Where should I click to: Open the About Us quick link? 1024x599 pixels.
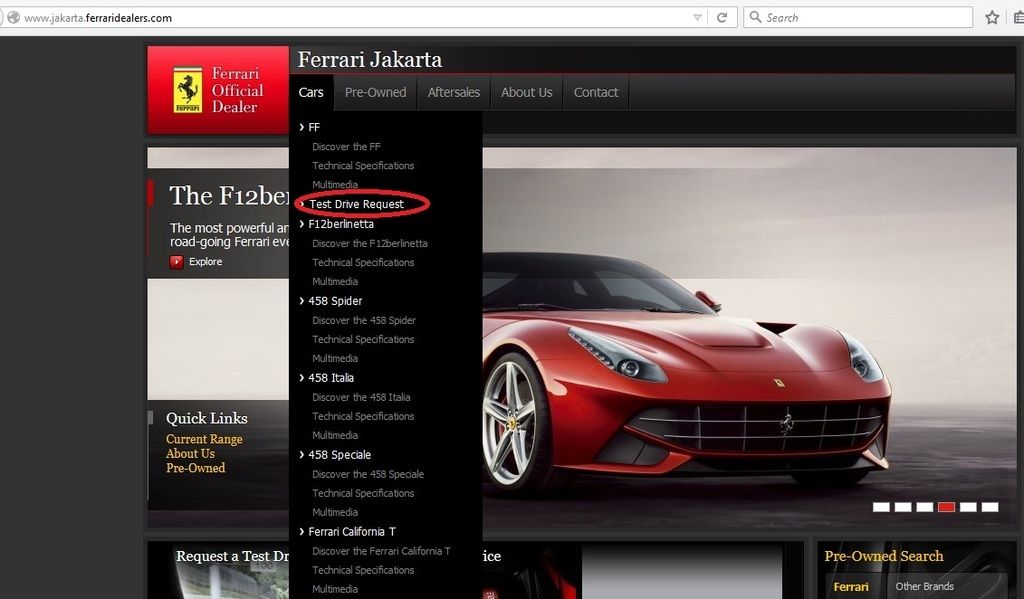click(190, 454)
